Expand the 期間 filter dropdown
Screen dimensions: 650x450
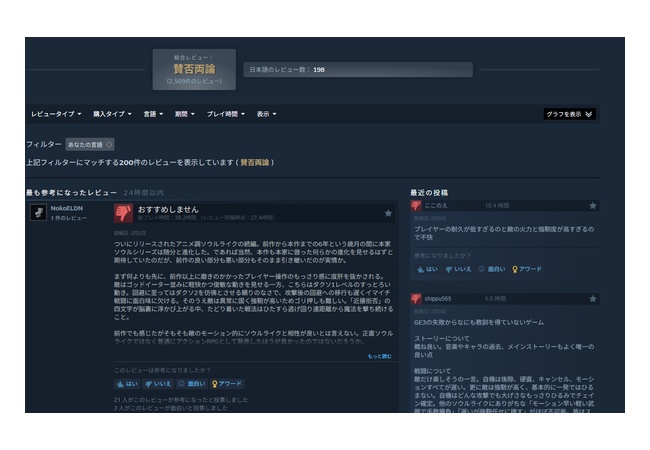click(184, 114)
